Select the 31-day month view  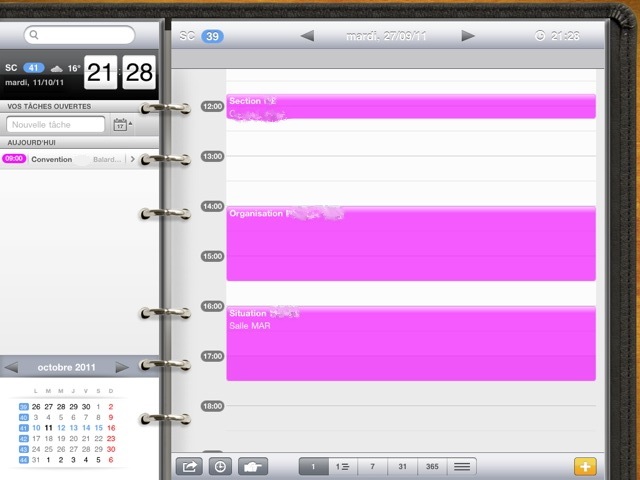(401, 466)
